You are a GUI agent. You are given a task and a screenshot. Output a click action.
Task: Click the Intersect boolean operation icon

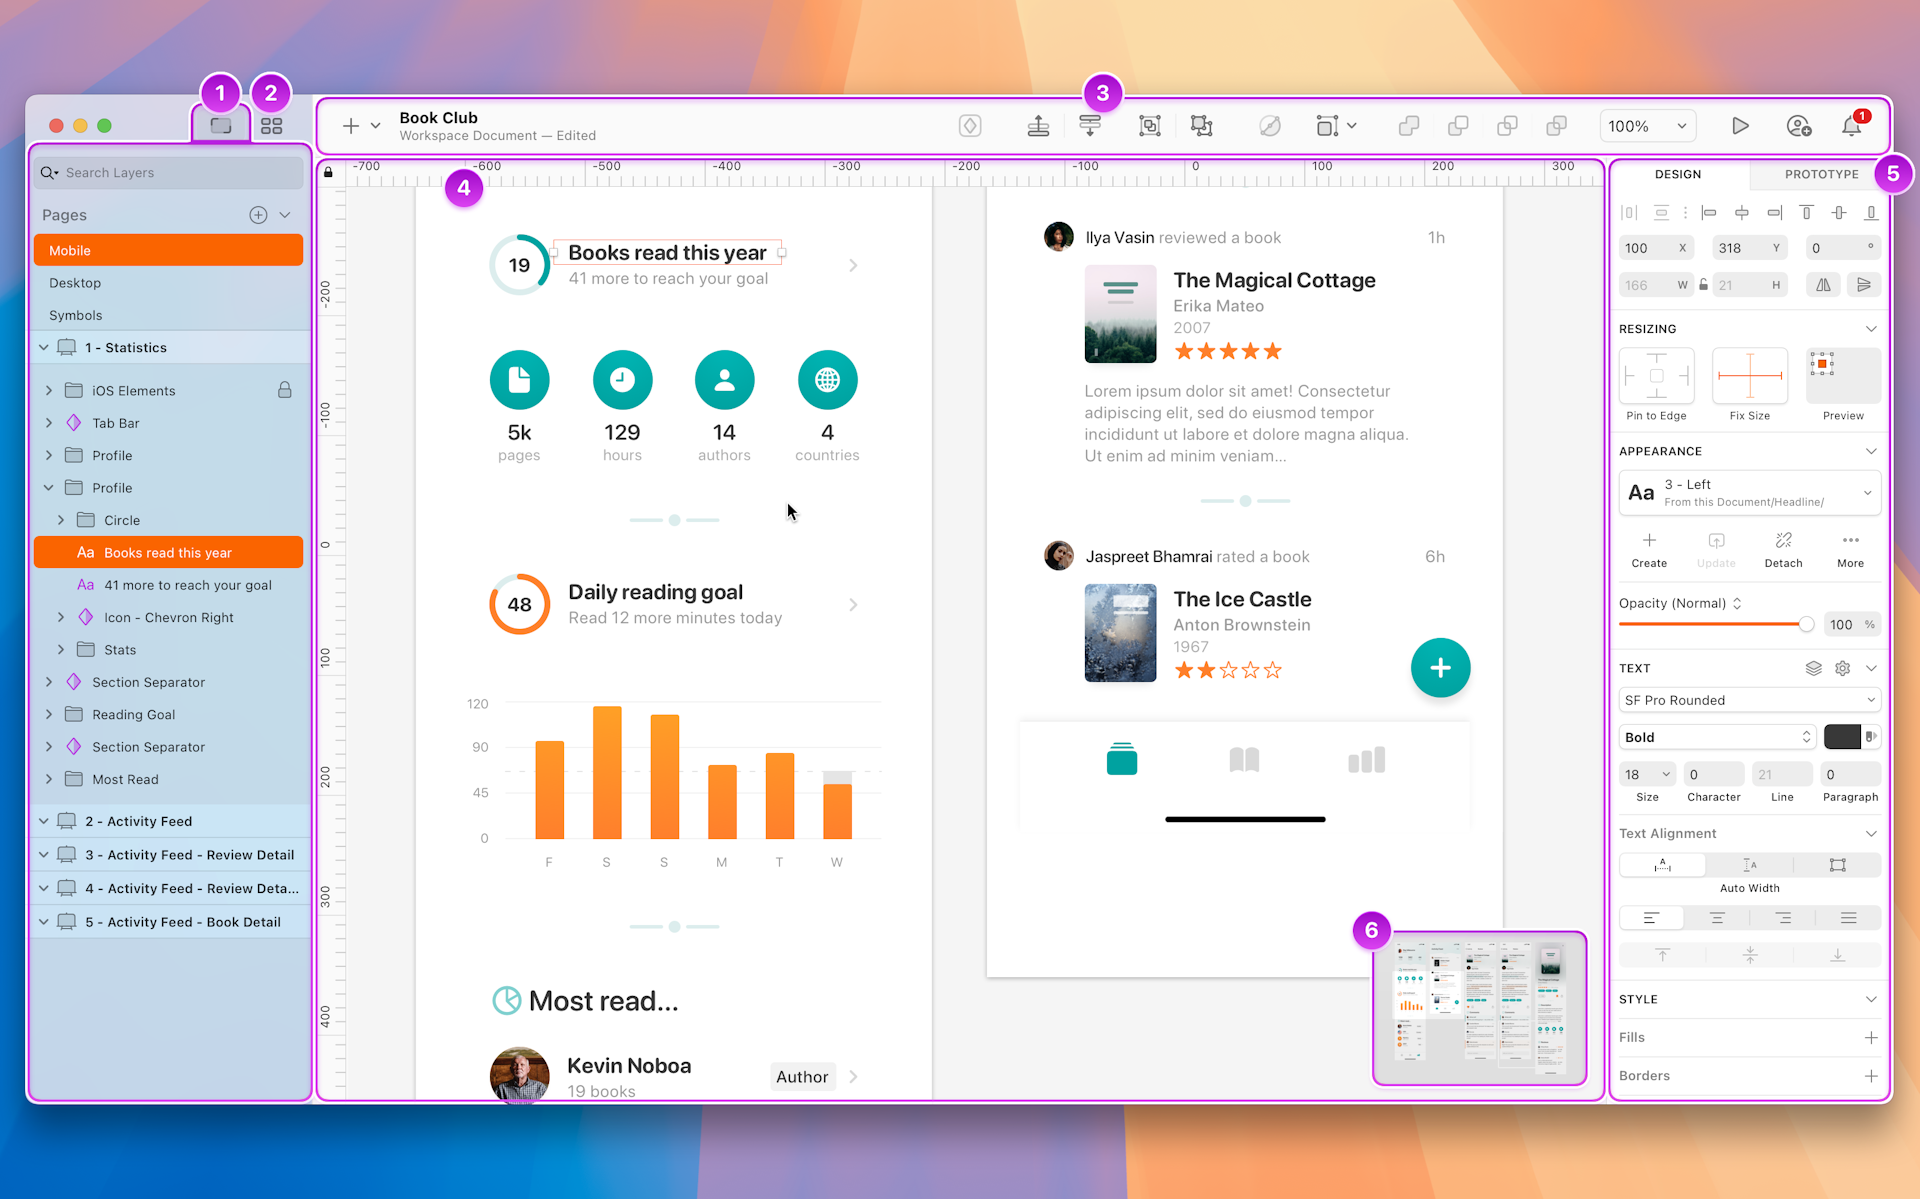pos(1507,126)
